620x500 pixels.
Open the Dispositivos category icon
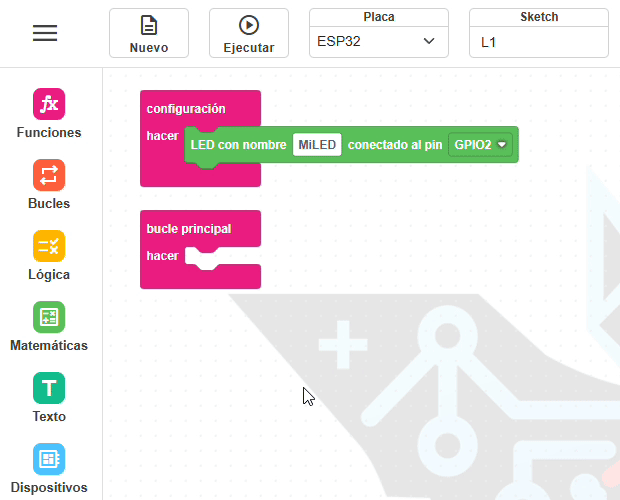49,459
